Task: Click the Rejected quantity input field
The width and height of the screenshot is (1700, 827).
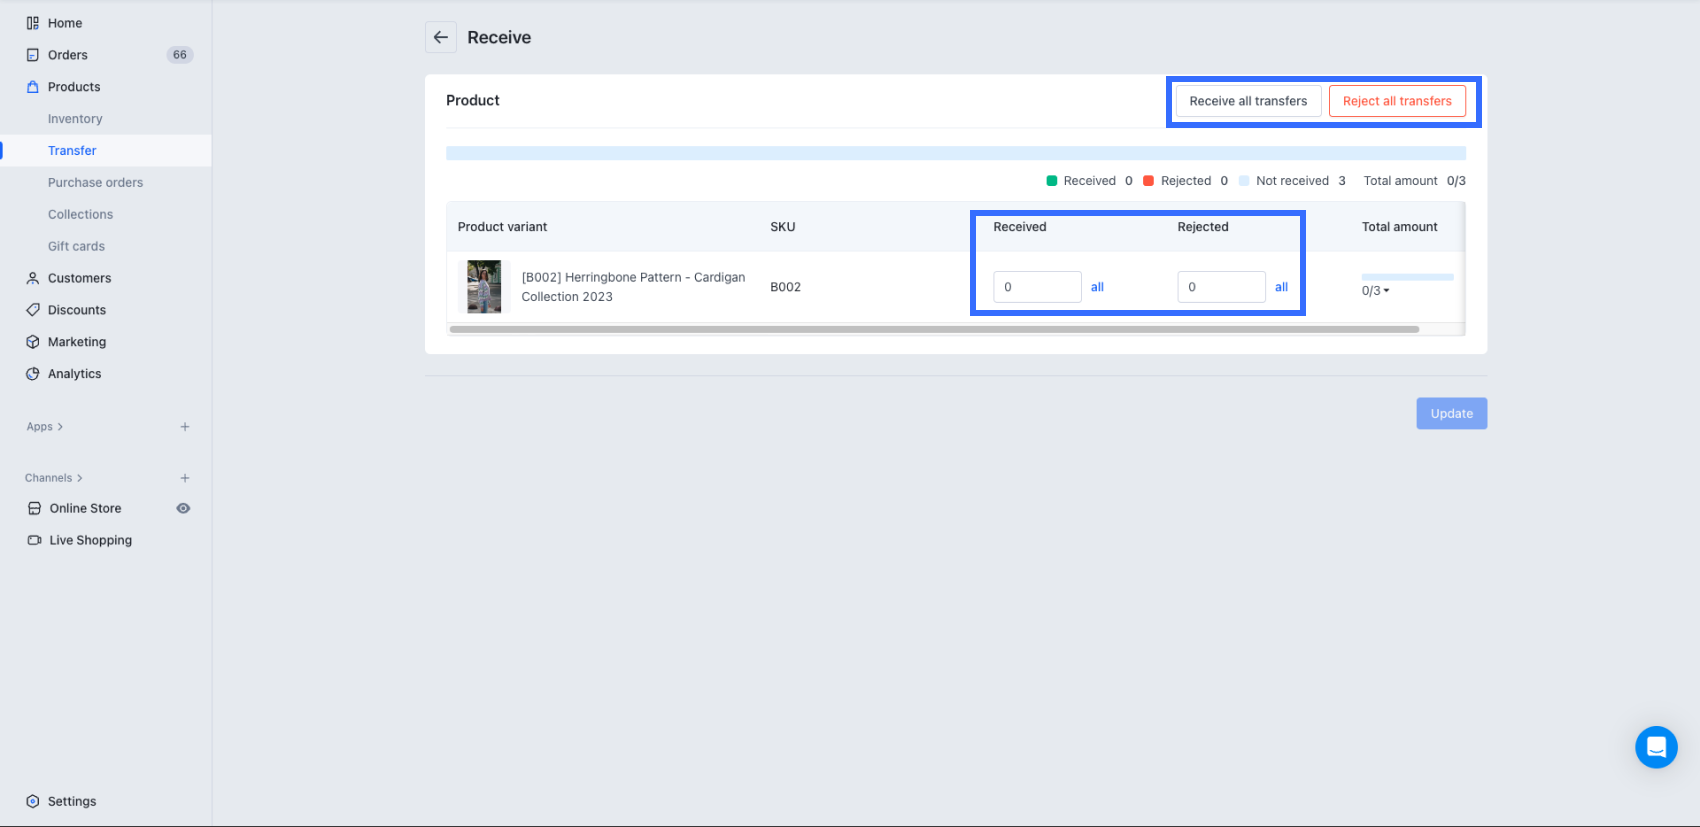Action: (1221, 287)
